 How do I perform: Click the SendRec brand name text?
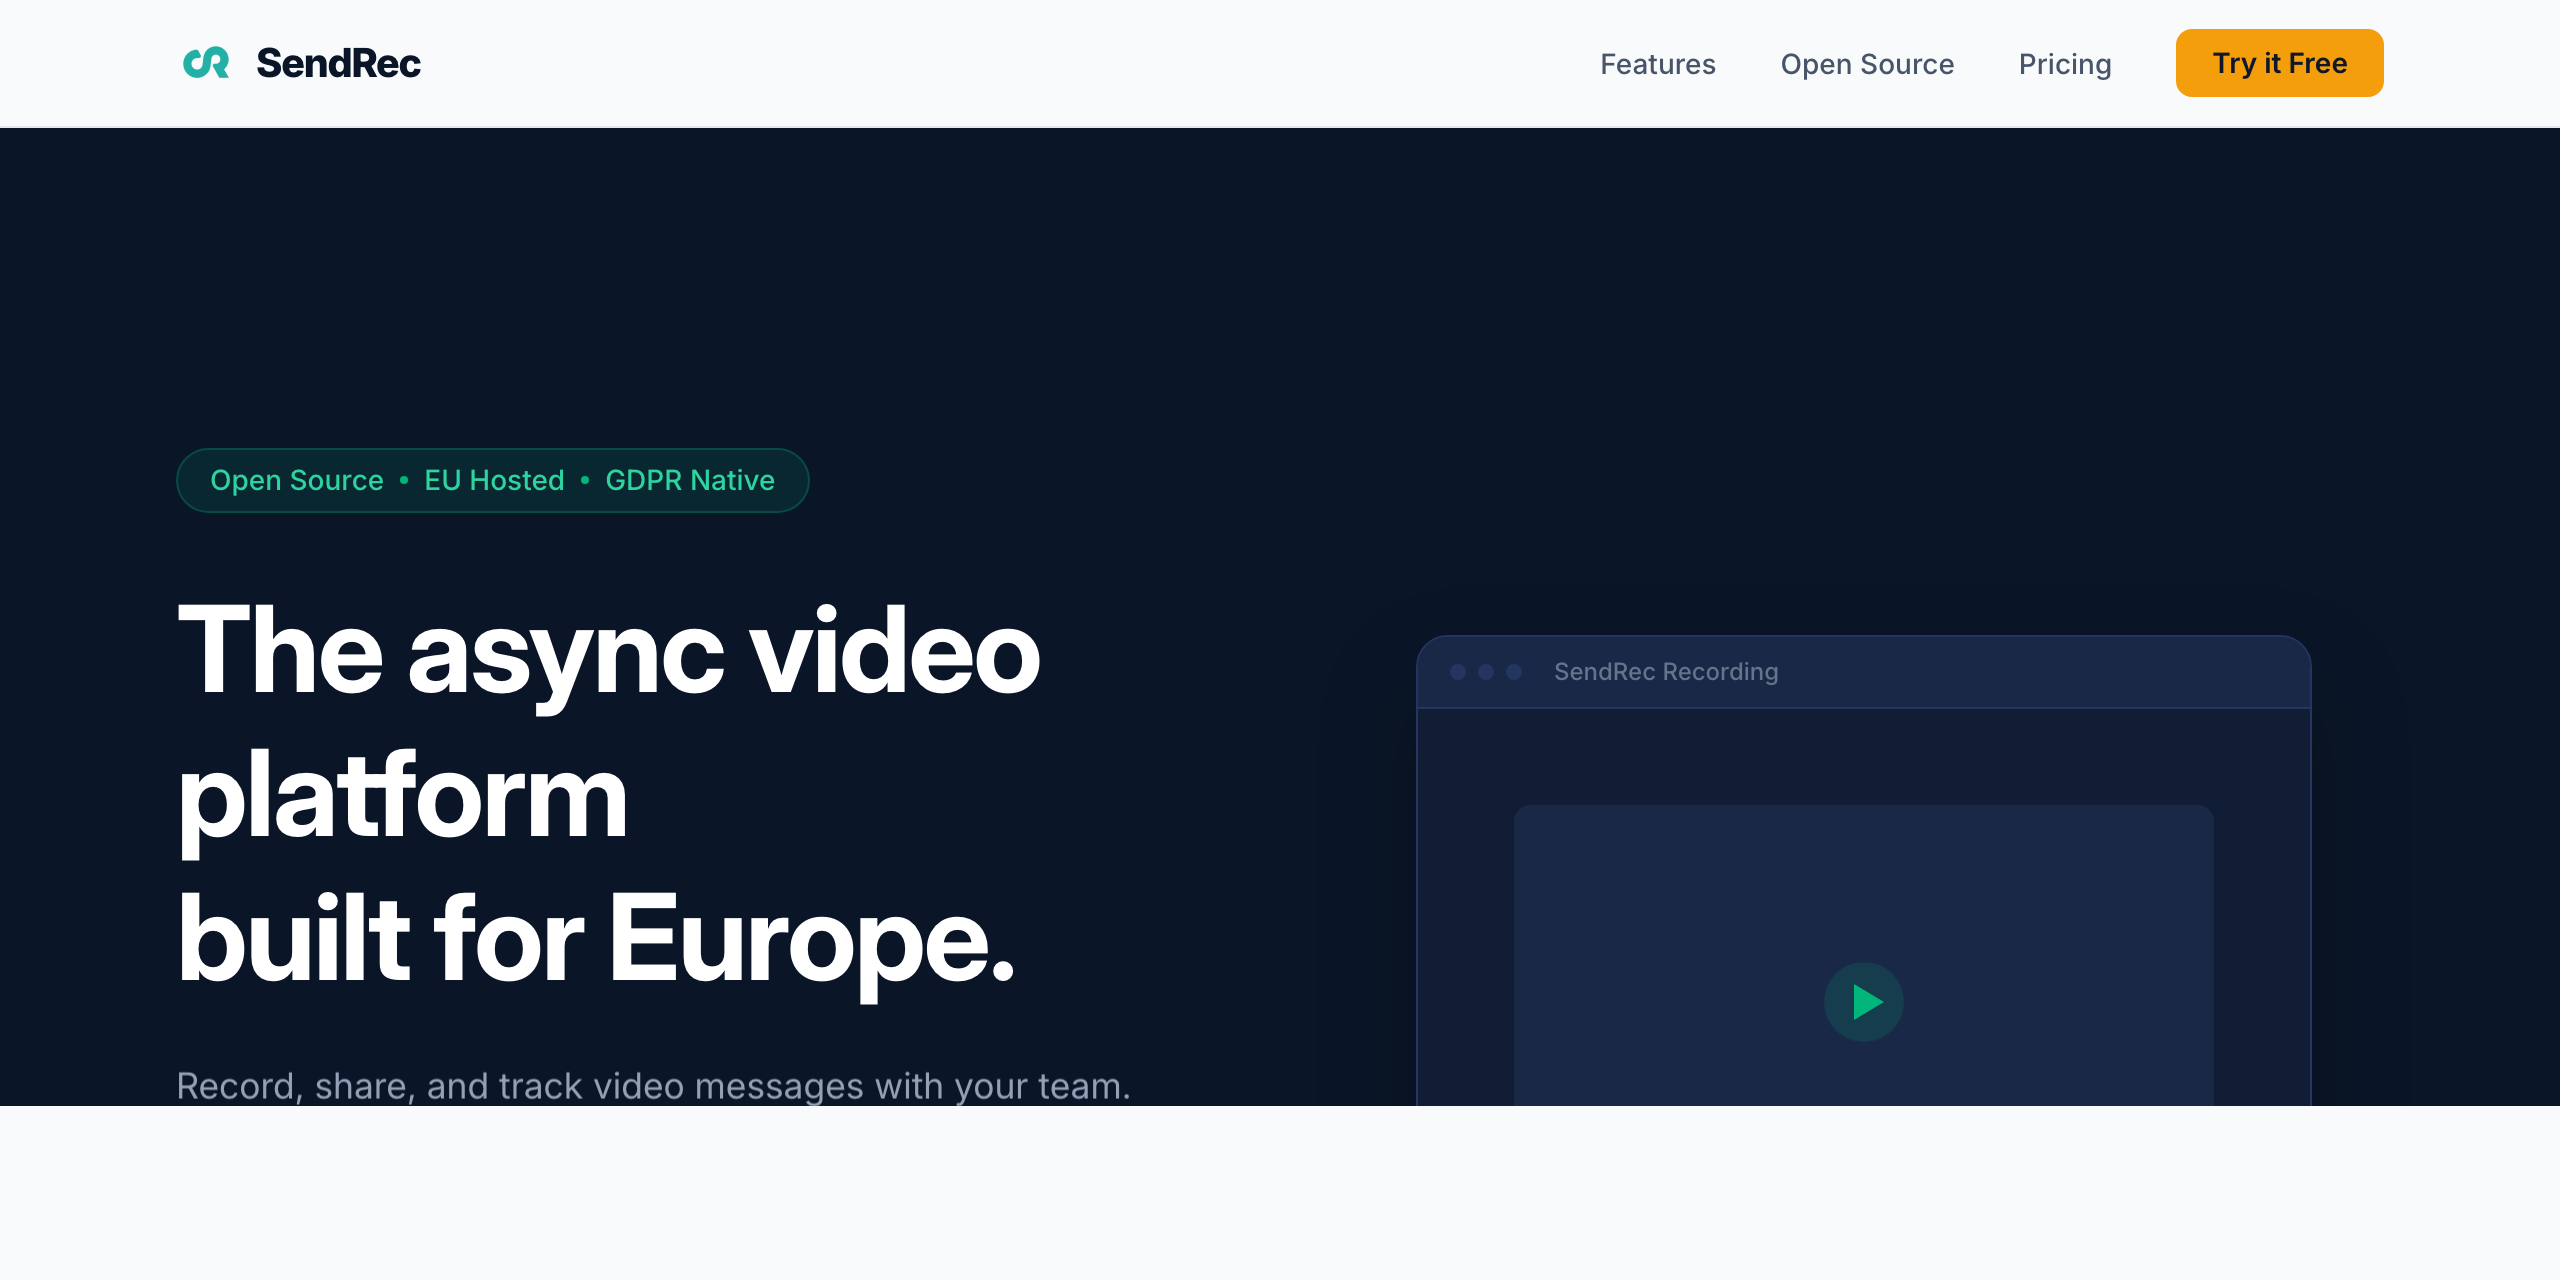pos(338,63)
